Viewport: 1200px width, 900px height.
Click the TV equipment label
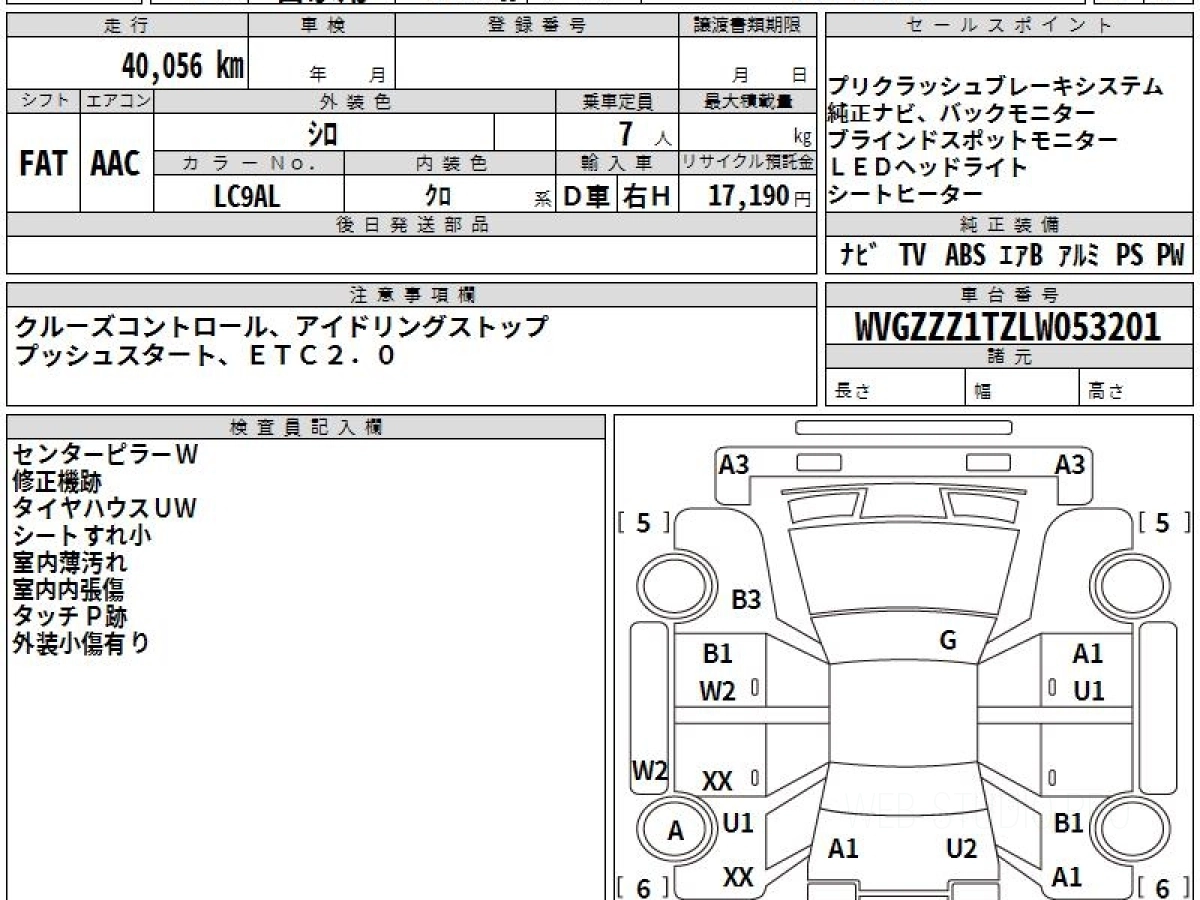pyautogui.click(x=911, y=256)
